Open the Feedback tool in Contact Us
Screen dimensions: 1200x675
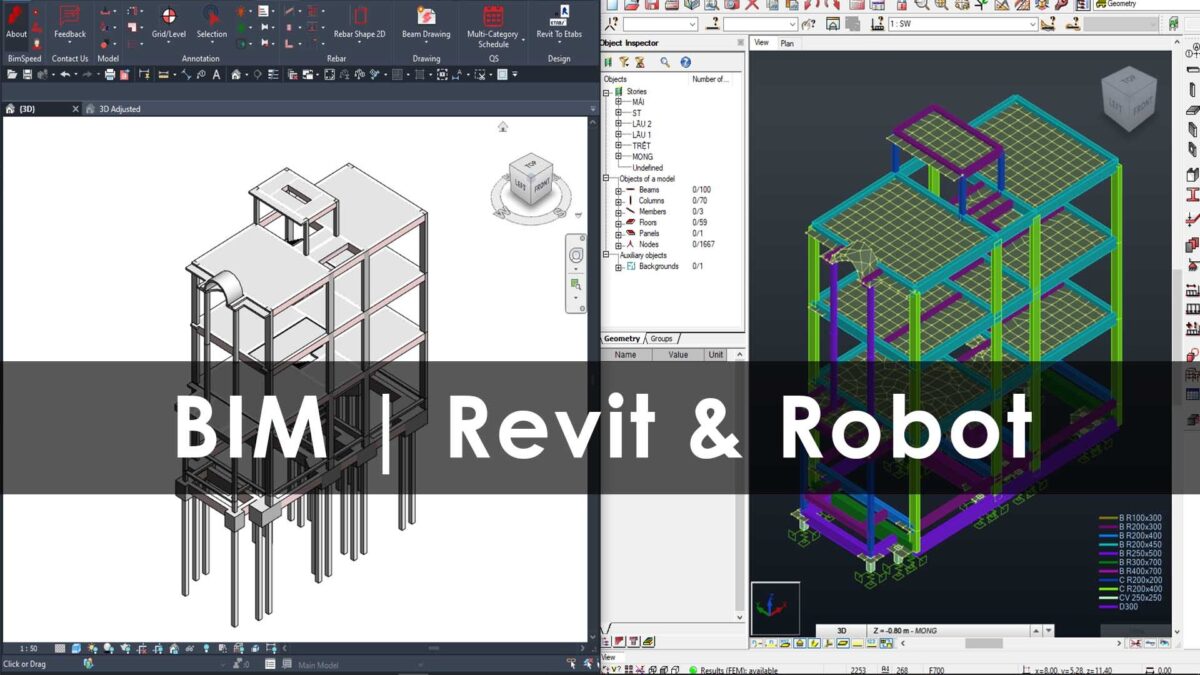pos(70,24)
